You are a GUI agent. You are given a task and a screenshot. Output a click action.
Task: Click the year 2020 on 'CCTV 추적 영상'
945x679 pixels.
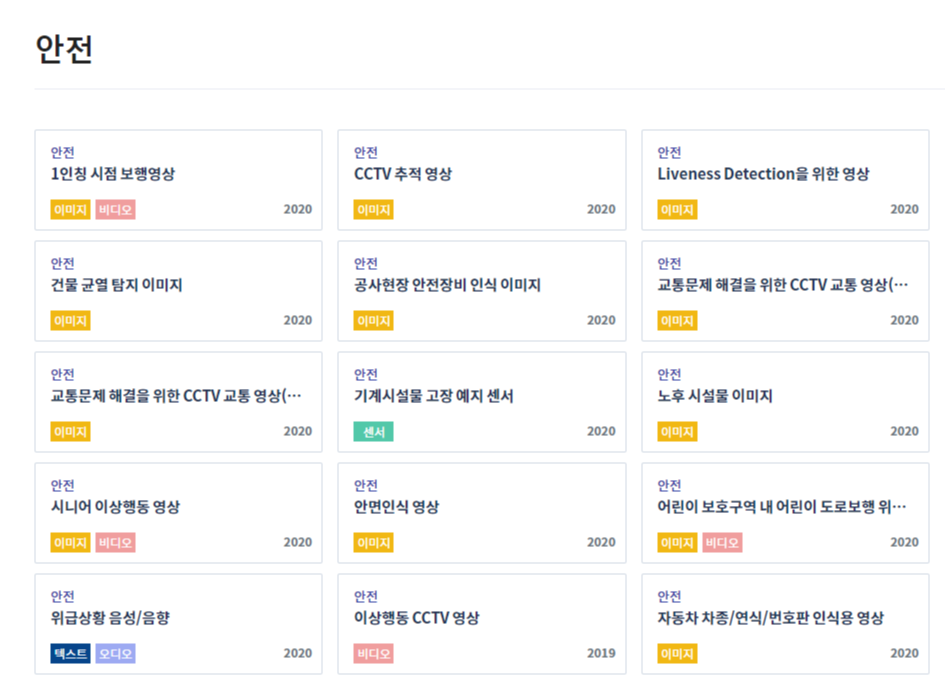coord(601,209)
